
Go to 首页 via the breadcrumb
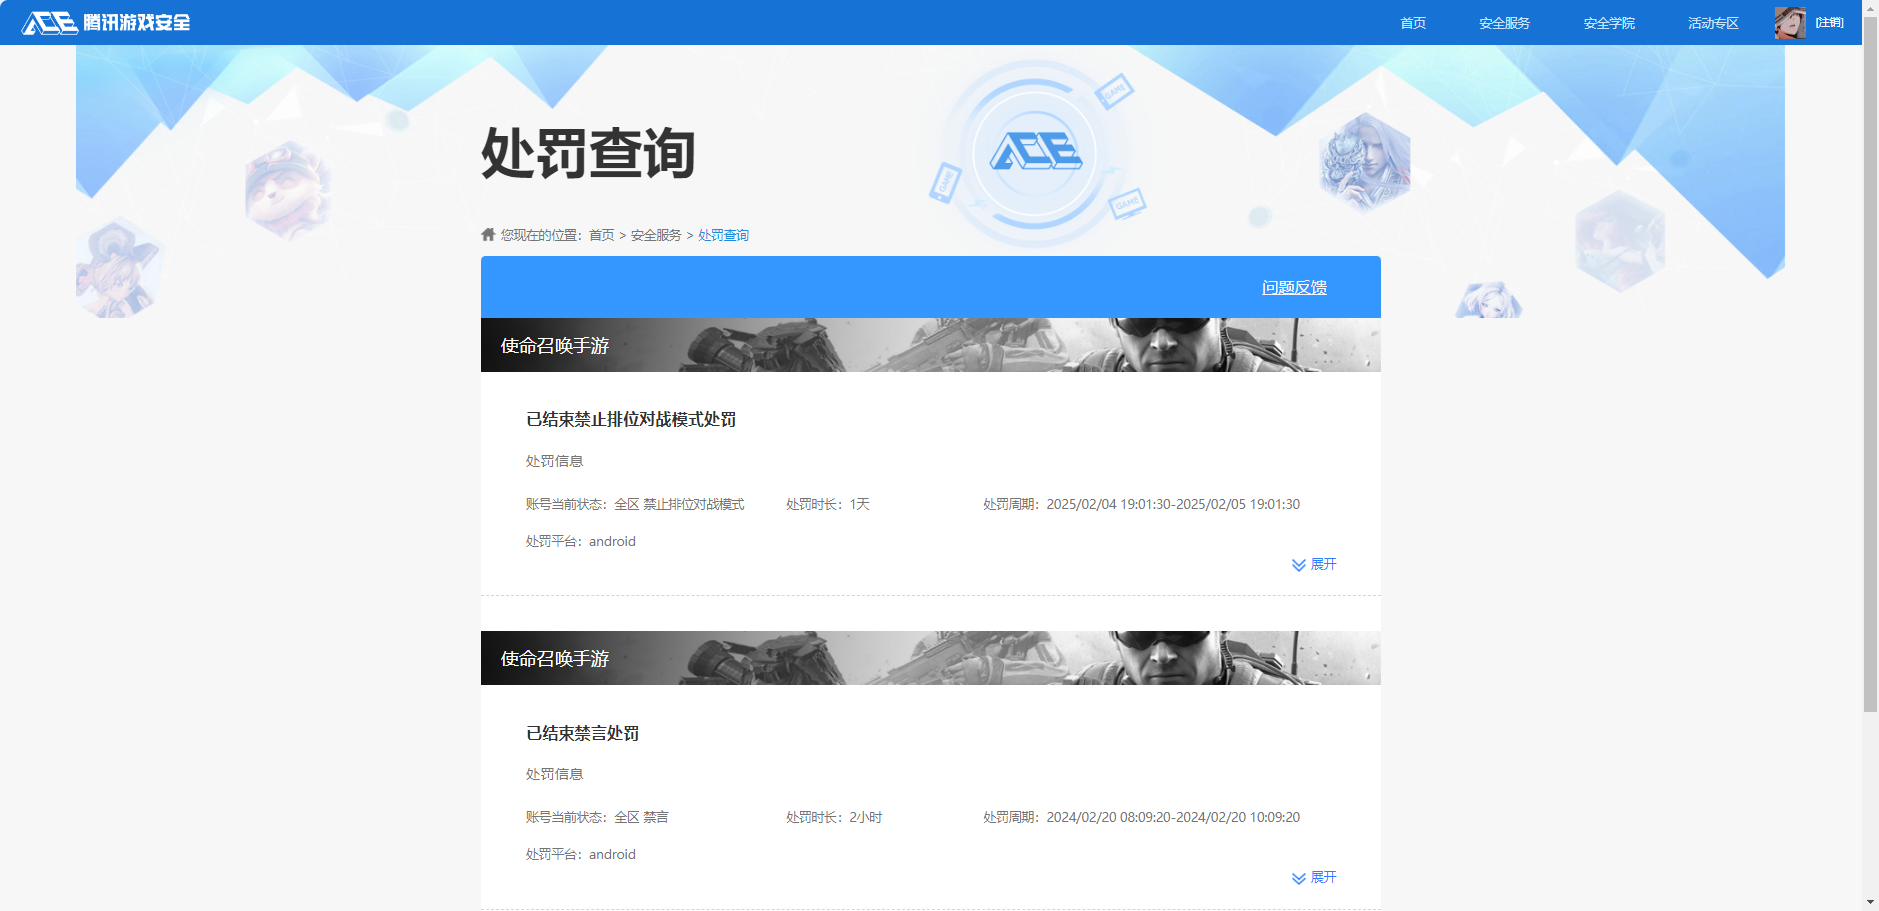(x=601, y=235)
